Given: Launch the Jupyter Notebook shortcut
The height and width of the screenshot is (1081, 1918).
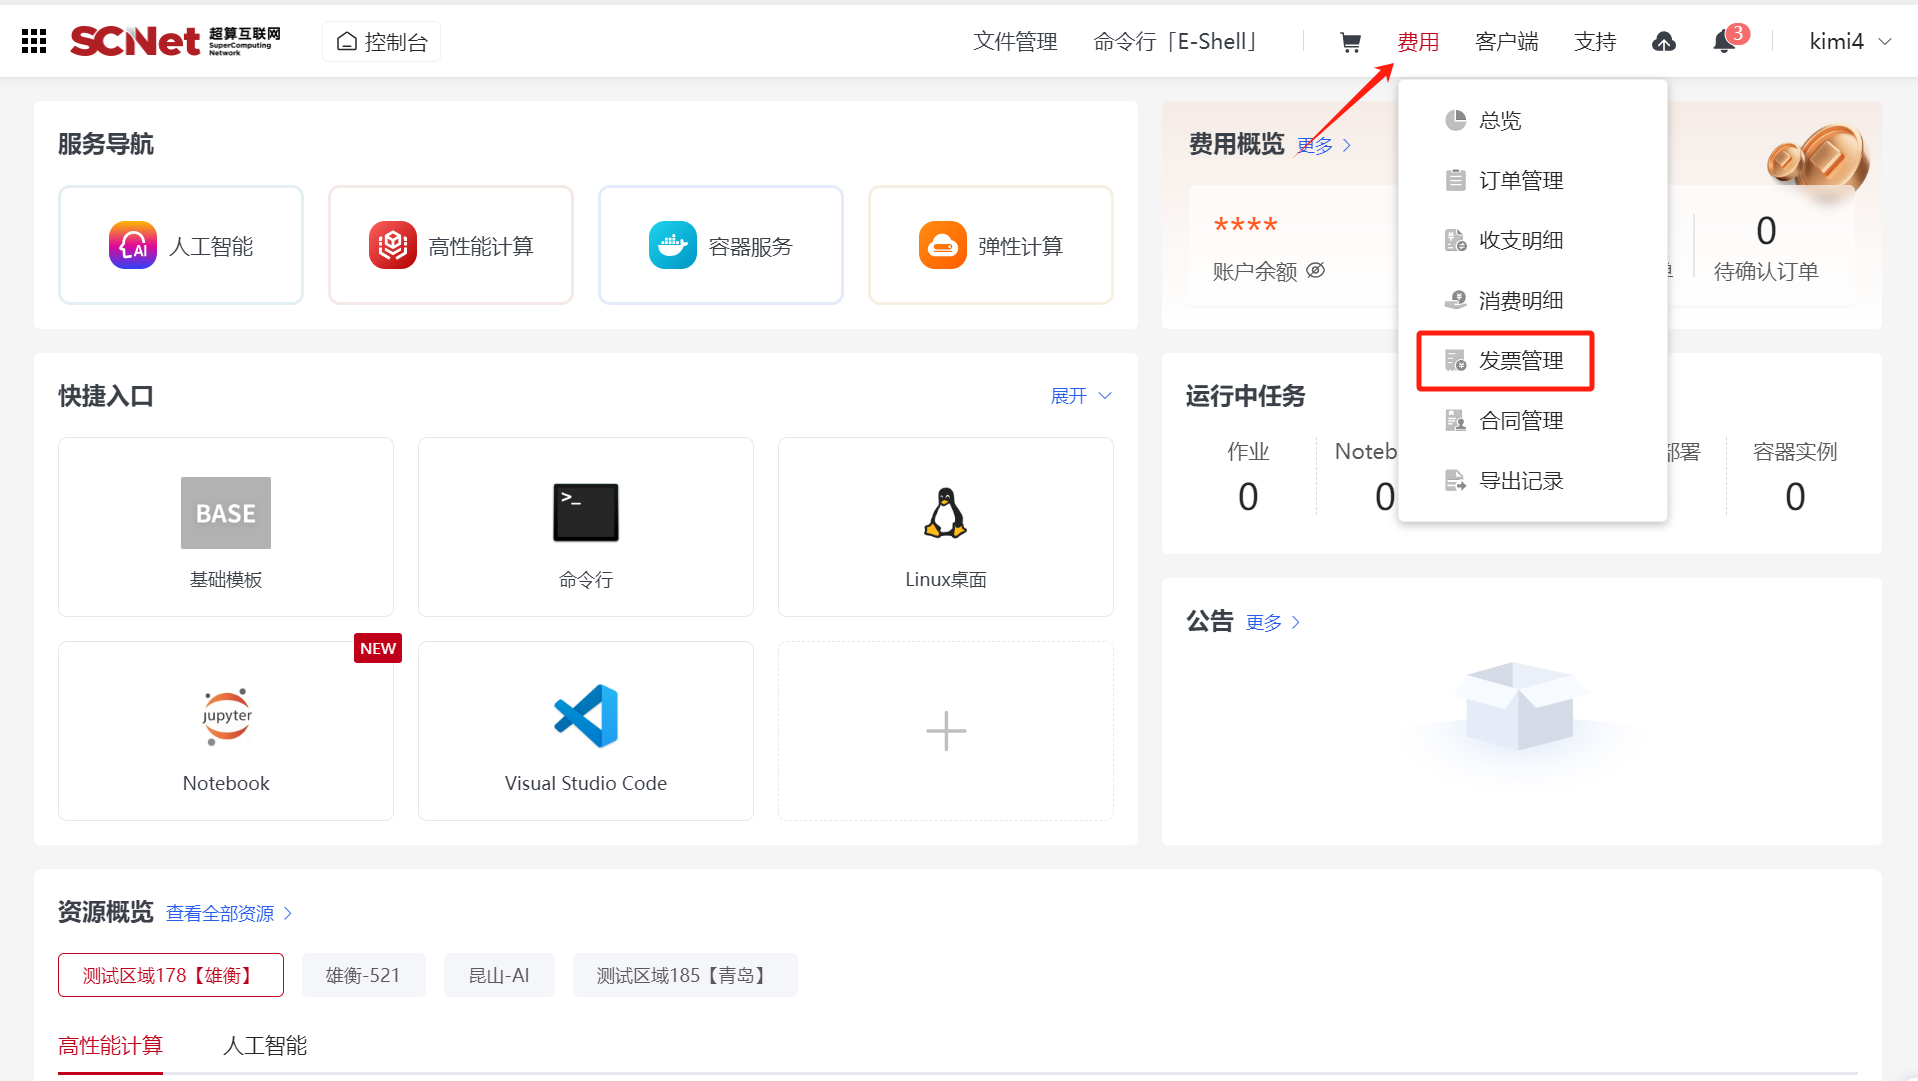Looking at the screenshot, I should click(x=226, y=731).
